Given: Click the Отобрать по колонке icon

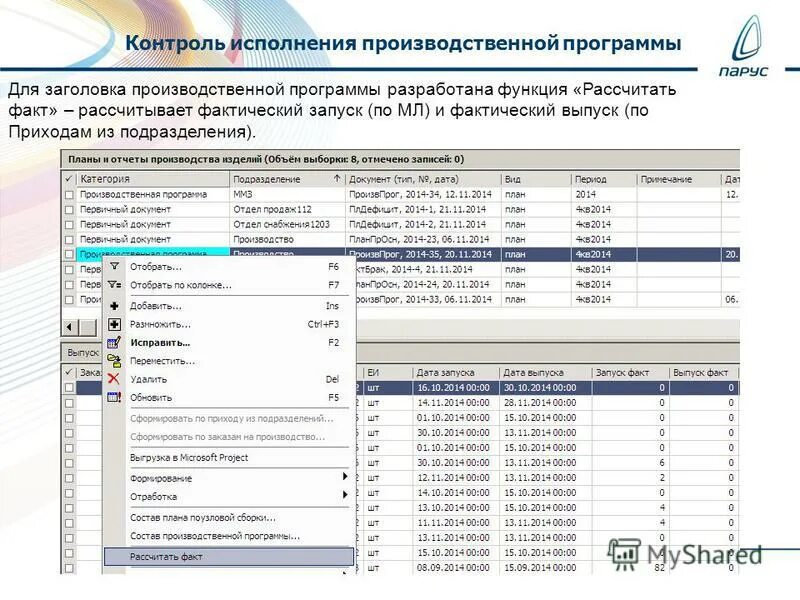Looking at the screenshot, I should point(115,286).
